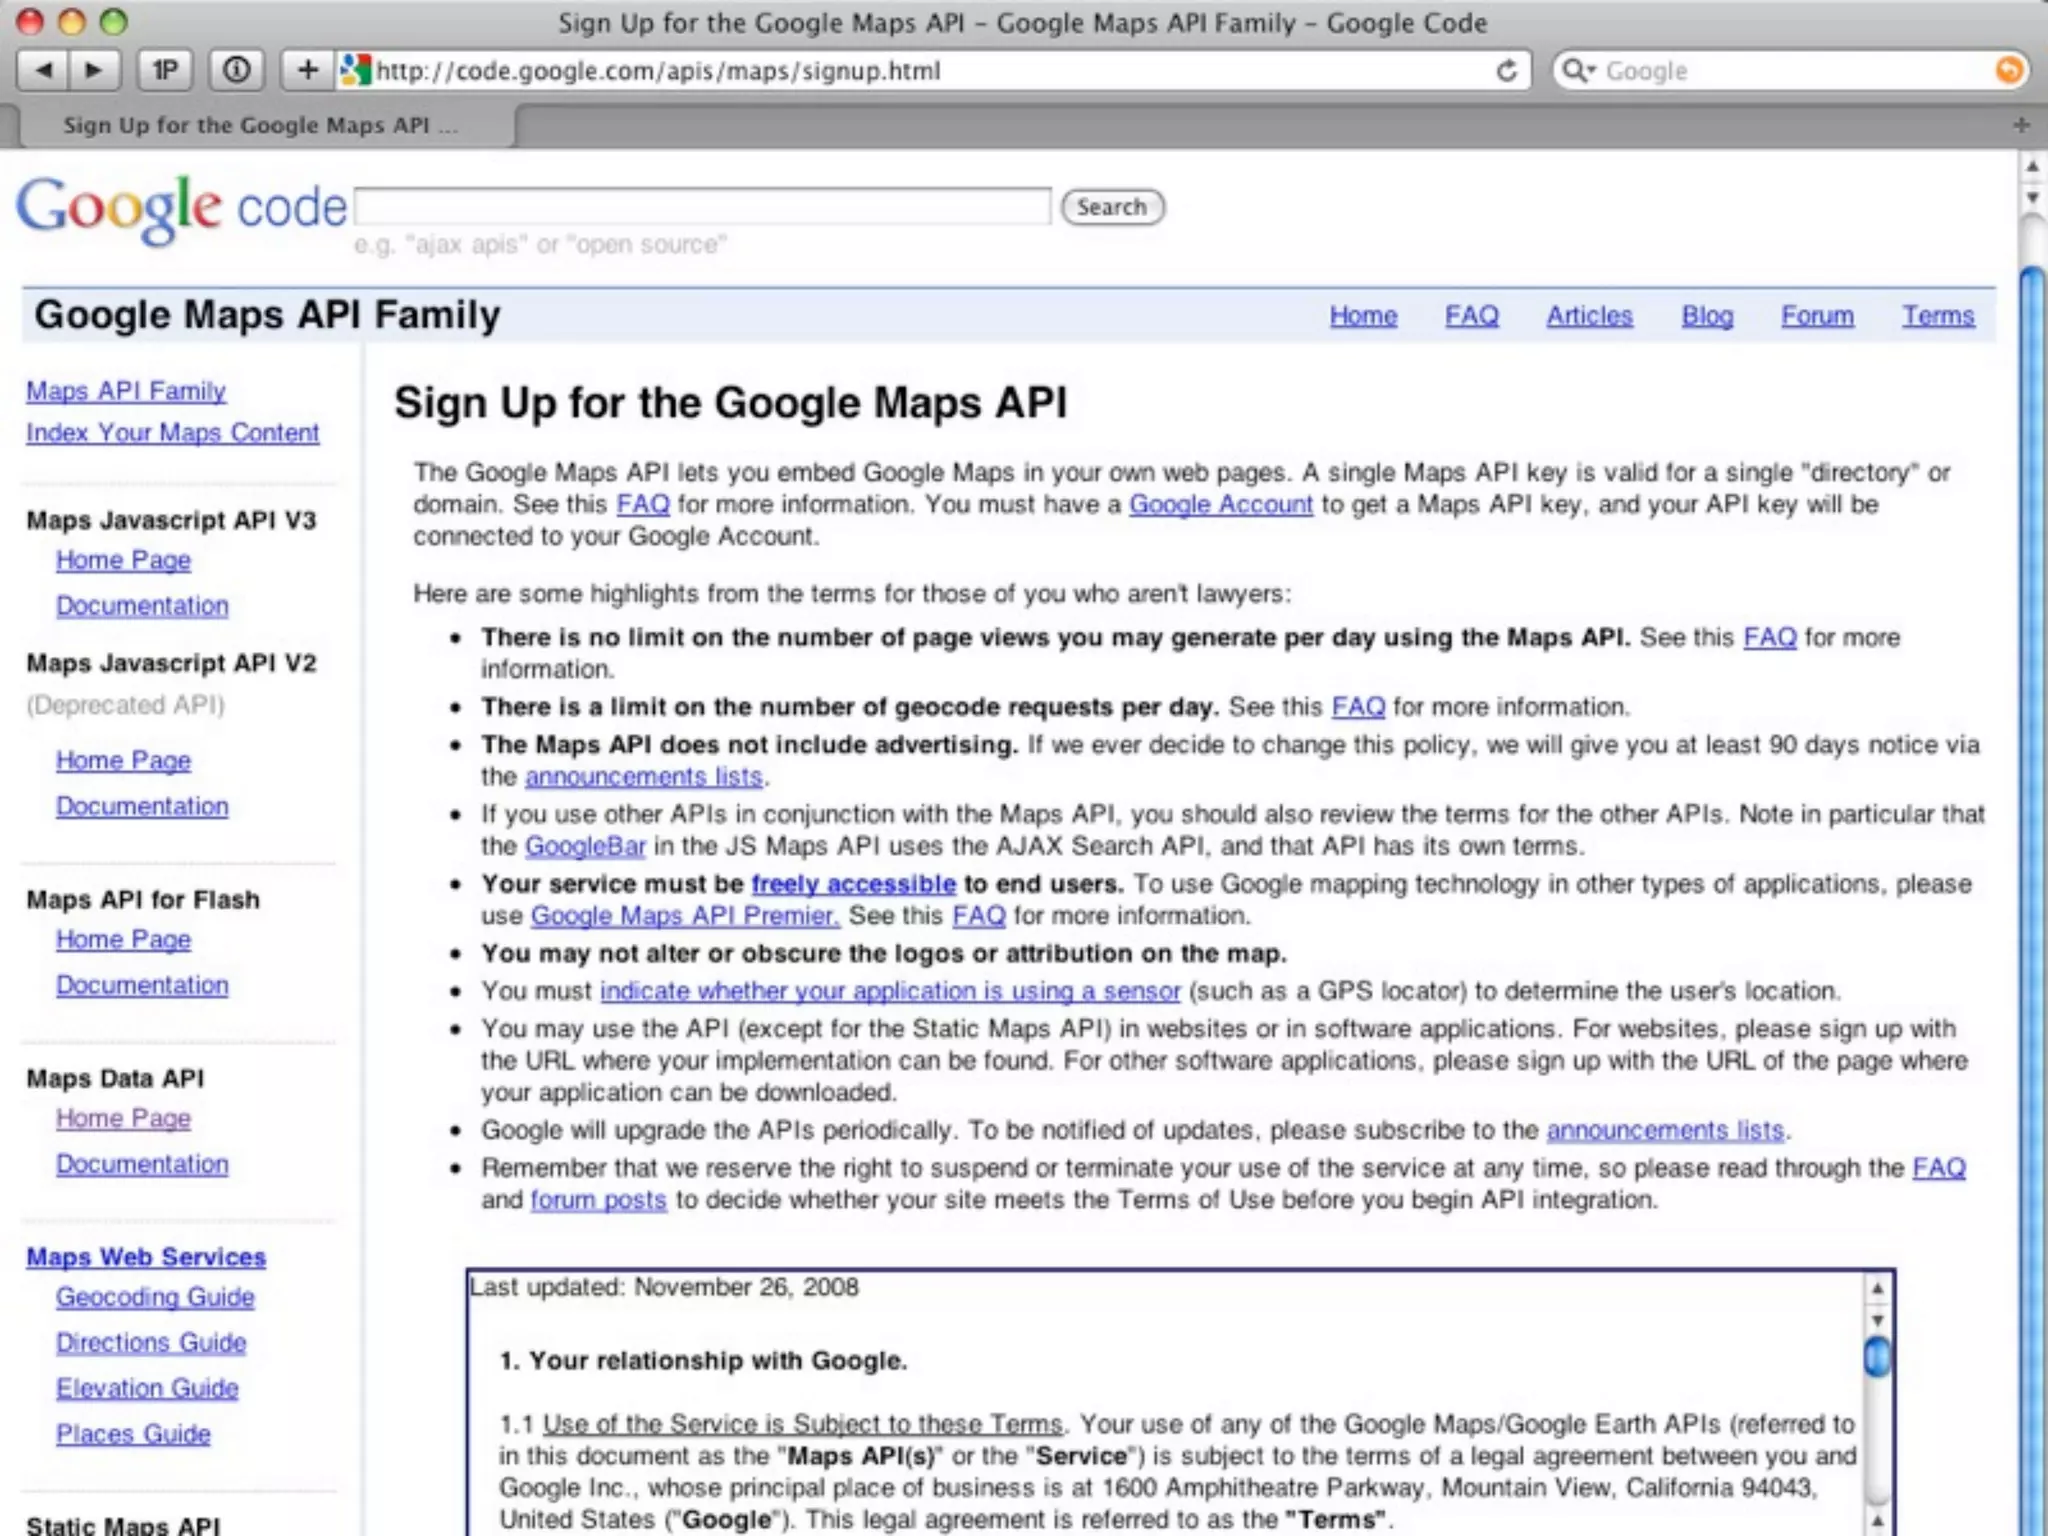Open the search engine magnifier dropdown
Screen dimensions: 2048x1536
pyautogui.click(x=1579, y=70)
